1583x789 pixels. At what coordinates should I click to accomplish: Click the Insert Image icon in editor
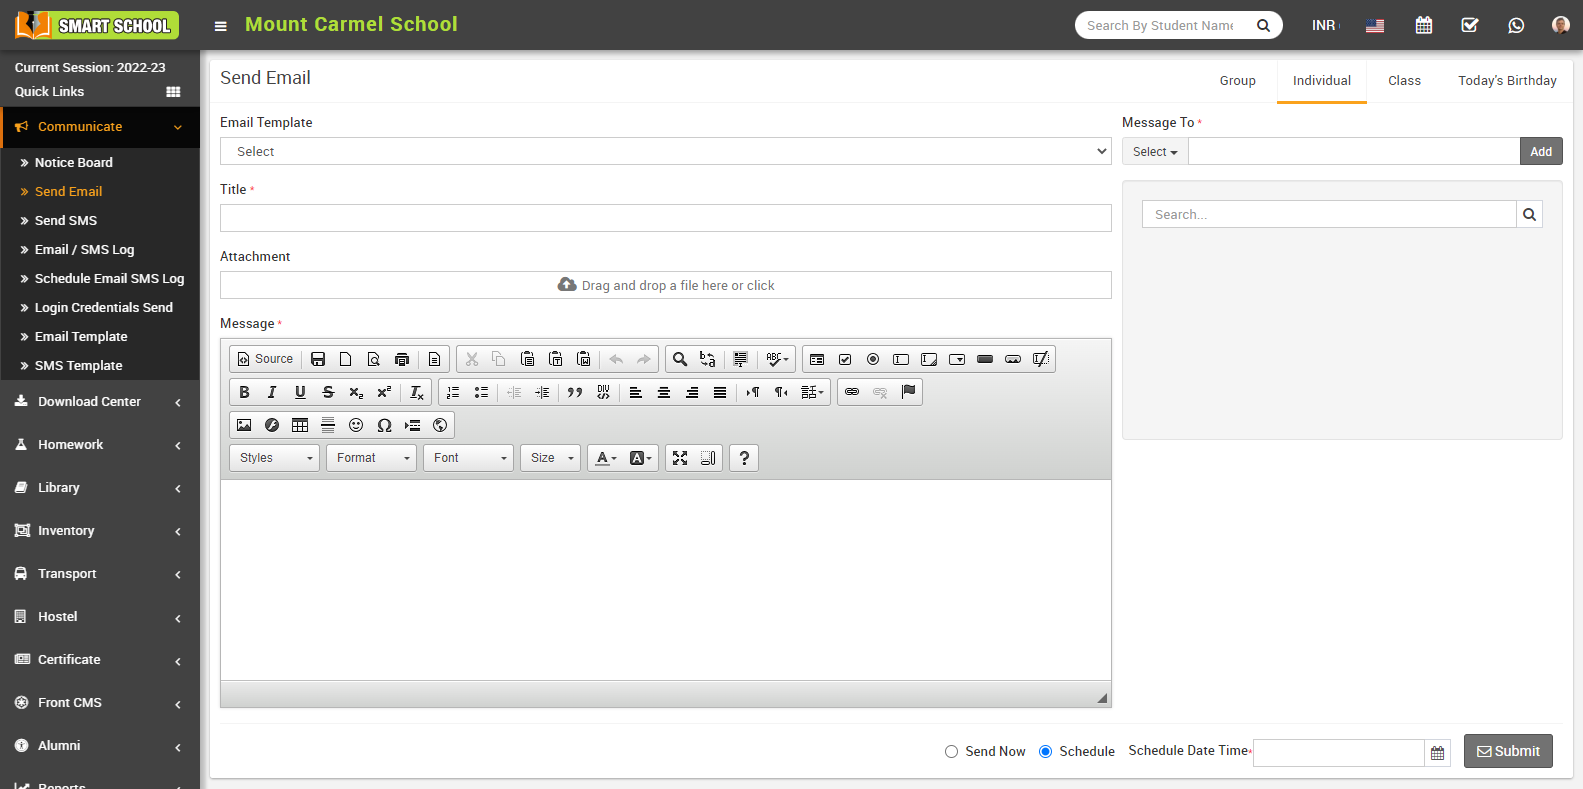click(244, 425)
